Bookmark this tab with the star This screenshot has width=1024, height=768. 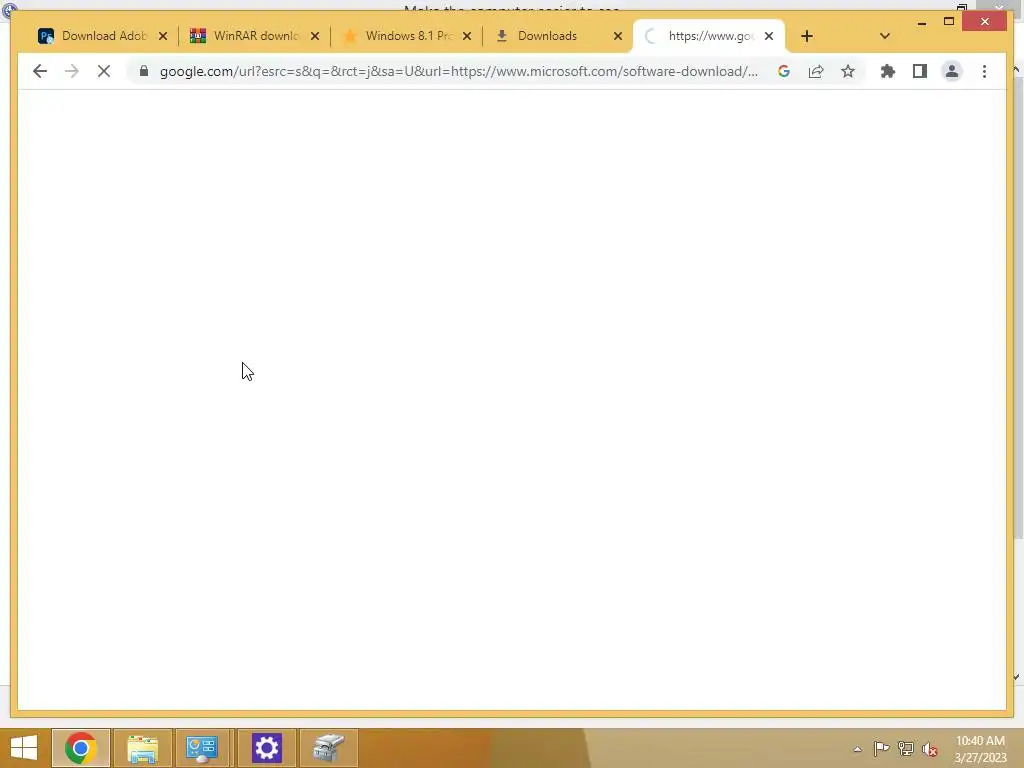click(848, 71)
